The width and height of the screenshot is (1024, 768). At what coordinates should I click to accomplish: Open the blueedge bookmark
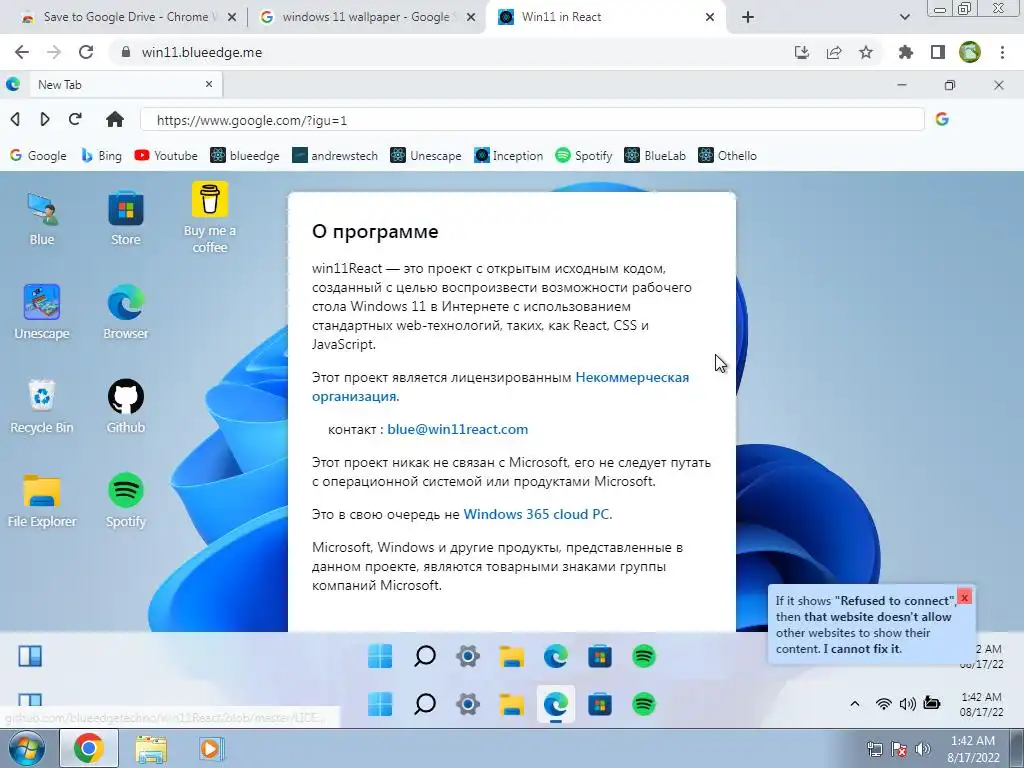[x=245, y=155]
